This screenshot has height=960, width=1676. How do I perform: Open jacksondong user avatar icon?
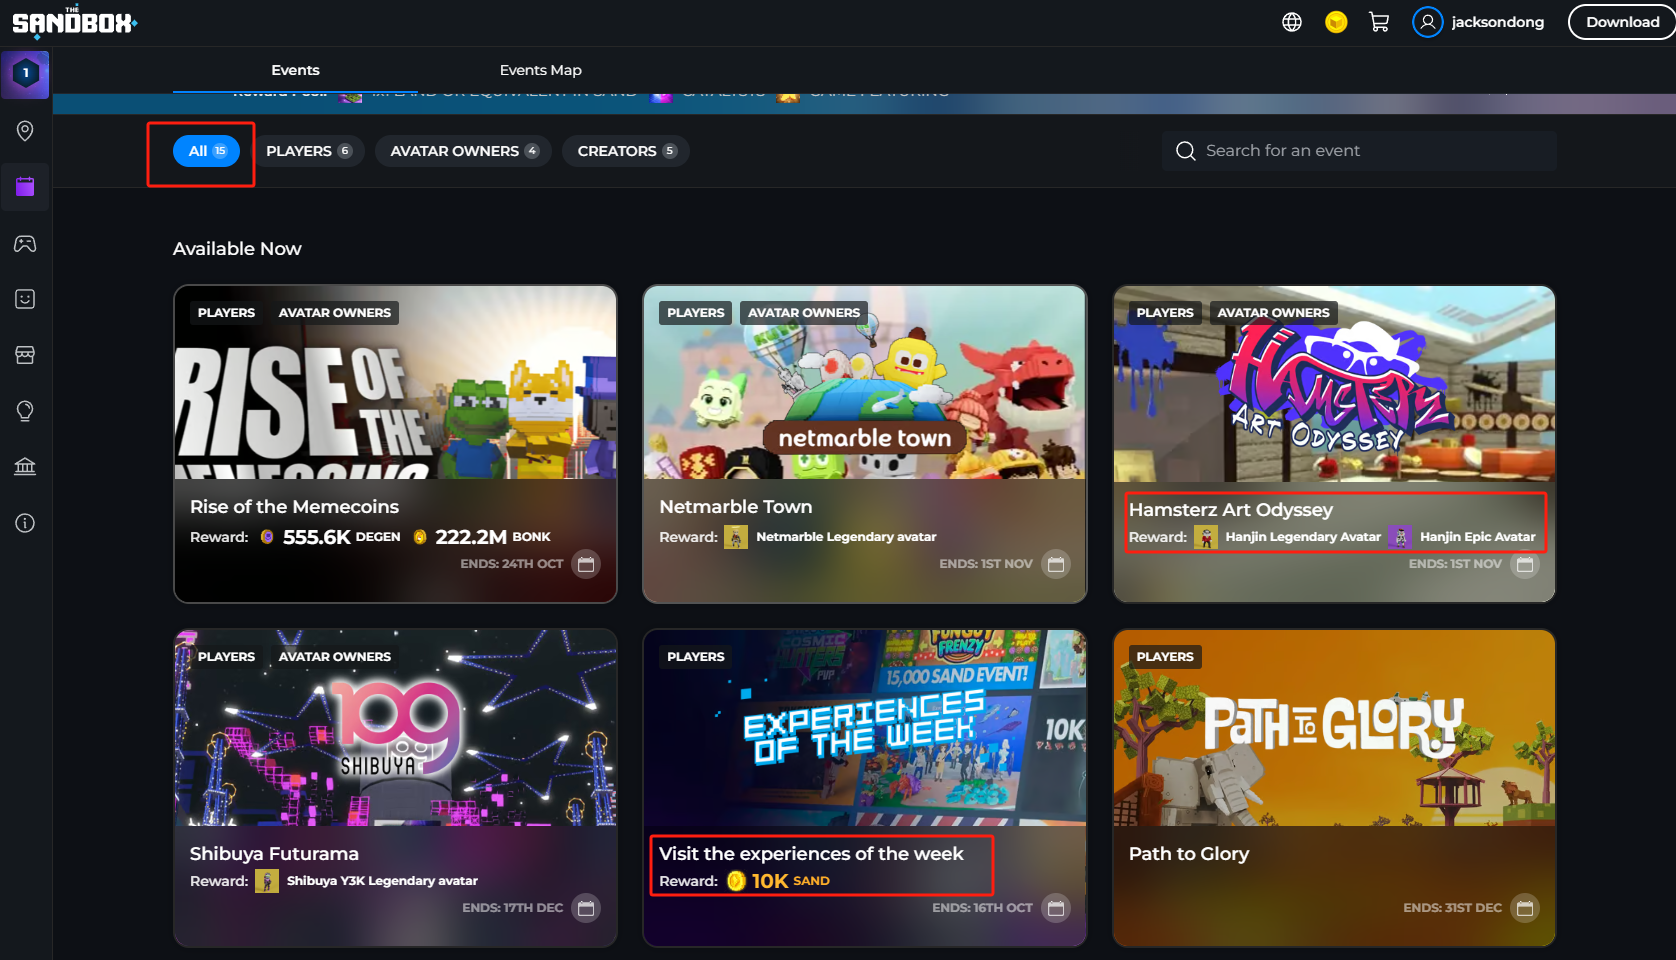(1427, 22)
